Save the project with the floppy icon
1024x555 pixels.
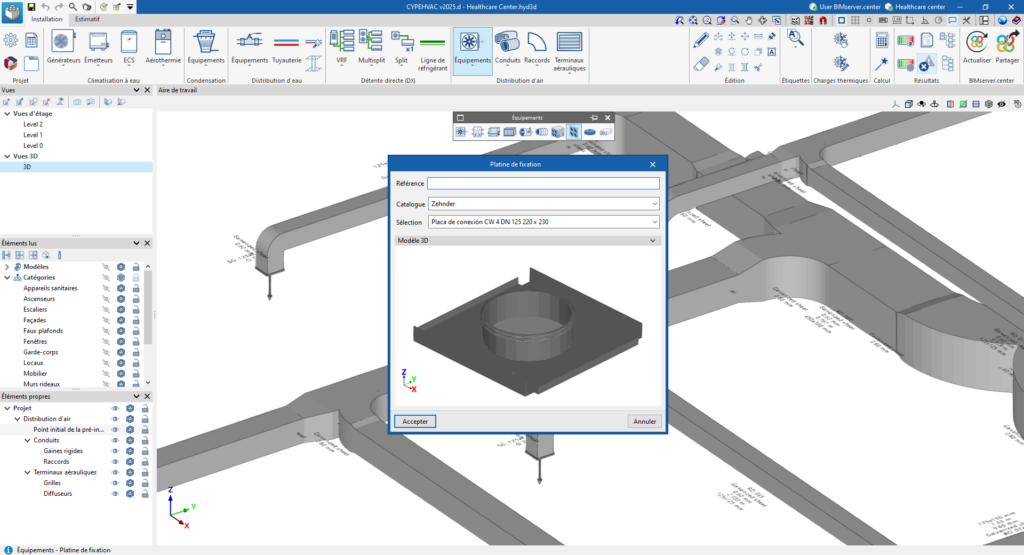click(x=31, y=7)
